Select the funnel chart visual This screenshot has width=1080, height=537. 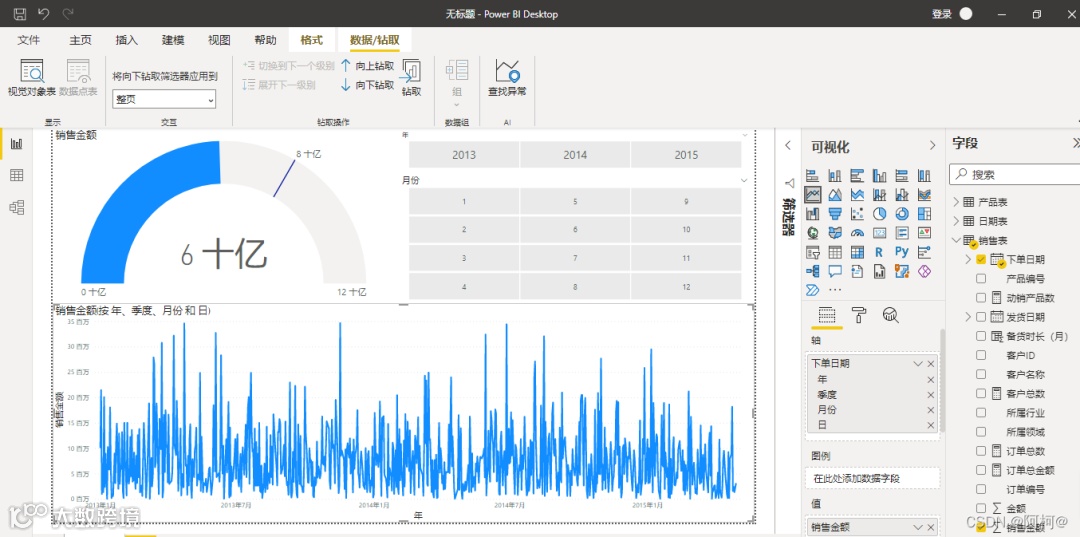coord(835,213)
